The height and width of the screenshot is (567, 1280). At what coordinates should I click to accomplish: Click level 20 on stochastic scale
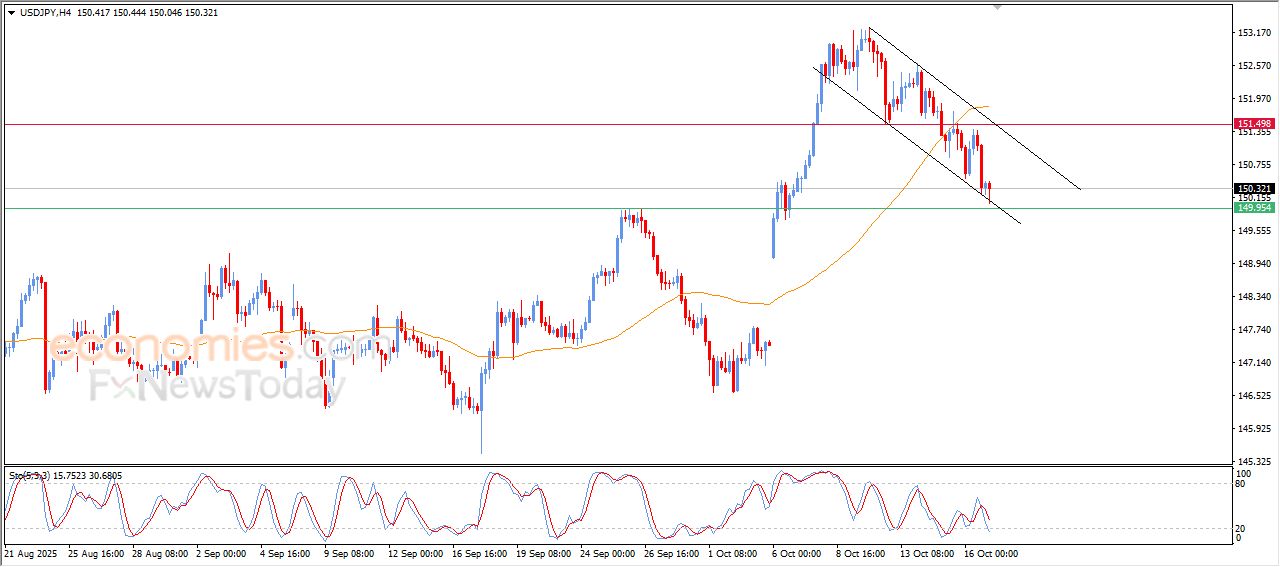point(1242,528)
